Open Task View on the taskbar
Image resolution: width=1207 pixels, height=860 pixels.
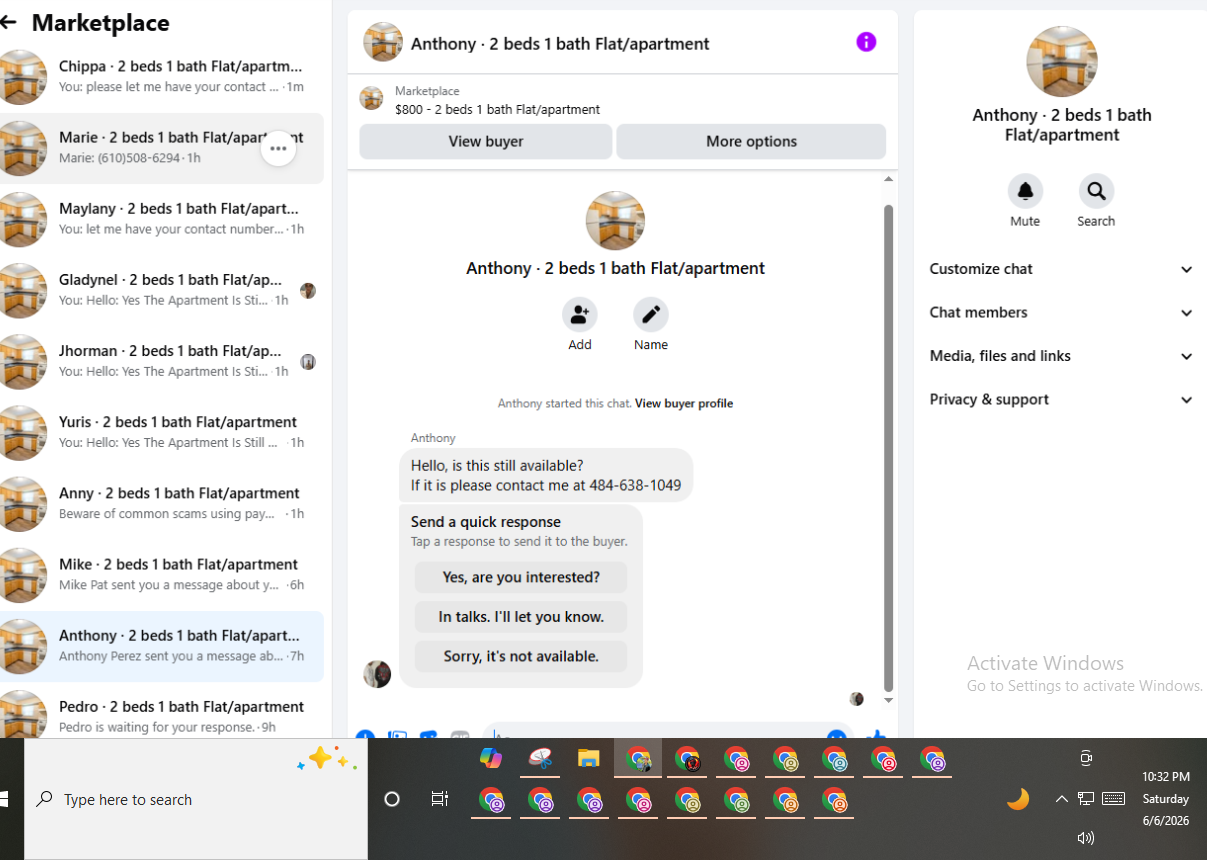(439, 799)
